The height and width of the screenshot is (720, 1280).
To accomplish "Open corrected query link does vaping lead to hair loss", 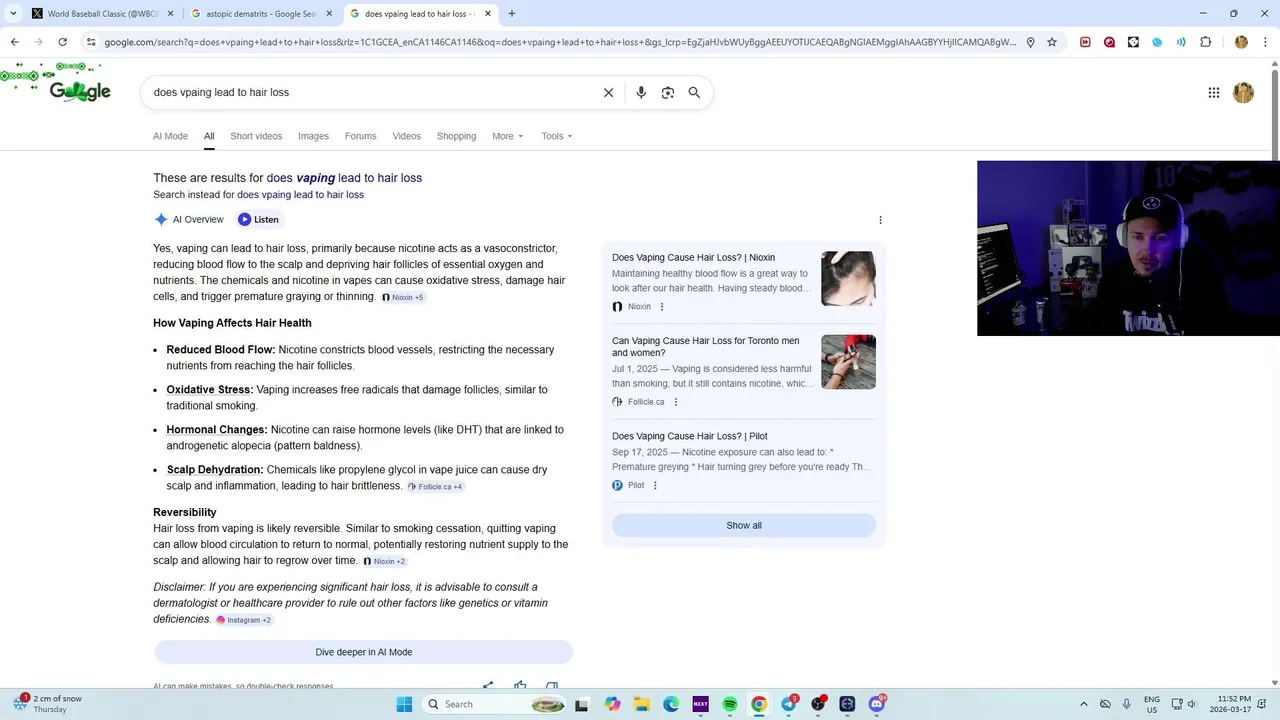I will [344, 178].
